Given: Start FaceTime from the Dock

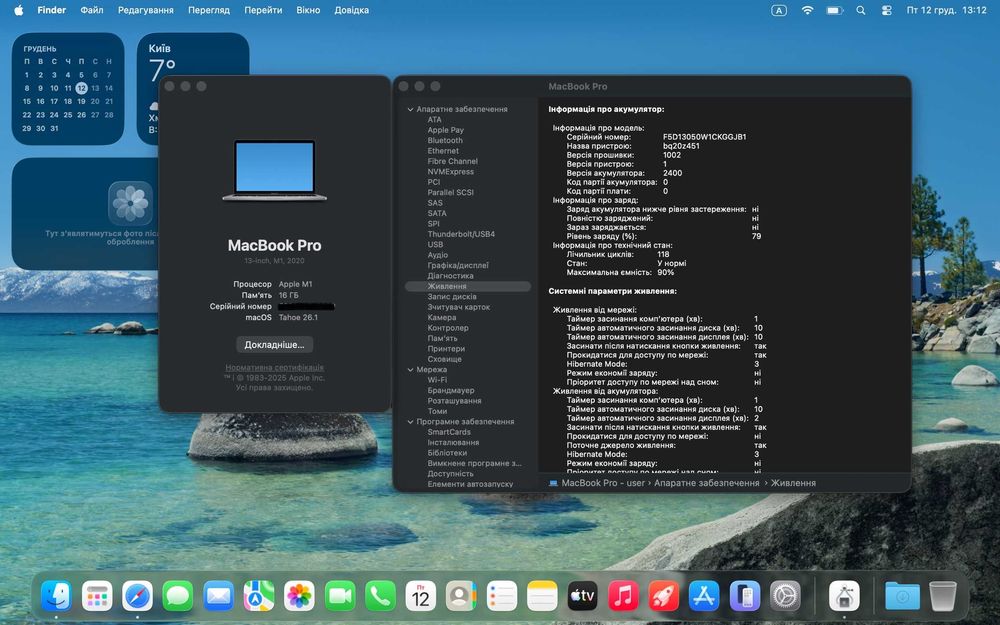Looking at the screenshot, I should 340,597.
